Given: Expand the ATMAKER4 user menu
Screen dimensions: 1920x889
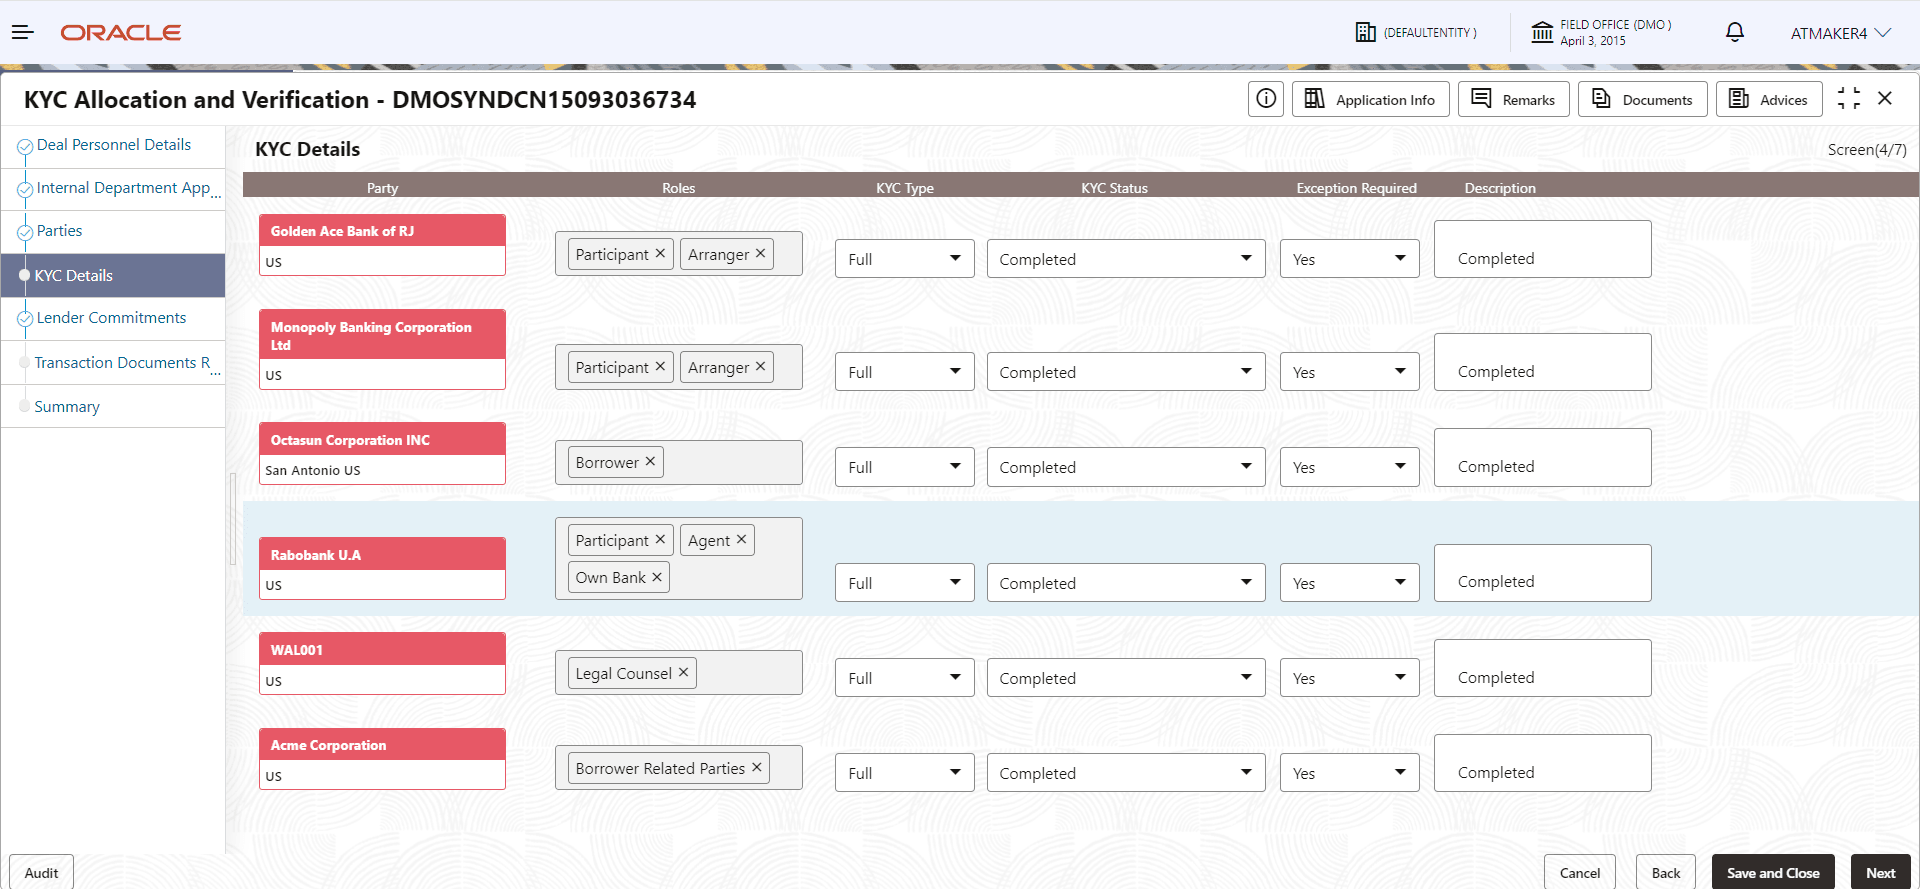Looking at the screenshot, I should pos(1840,33).
